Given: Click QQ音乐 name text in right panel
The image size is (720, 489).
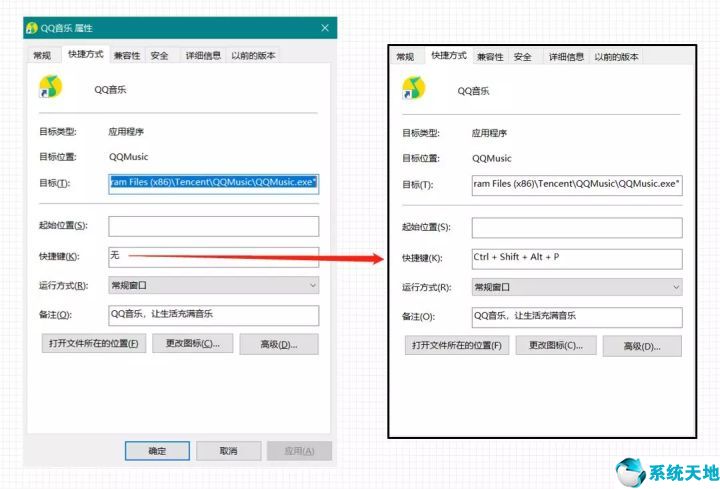Looking at the screenshot, I should 473,91.
